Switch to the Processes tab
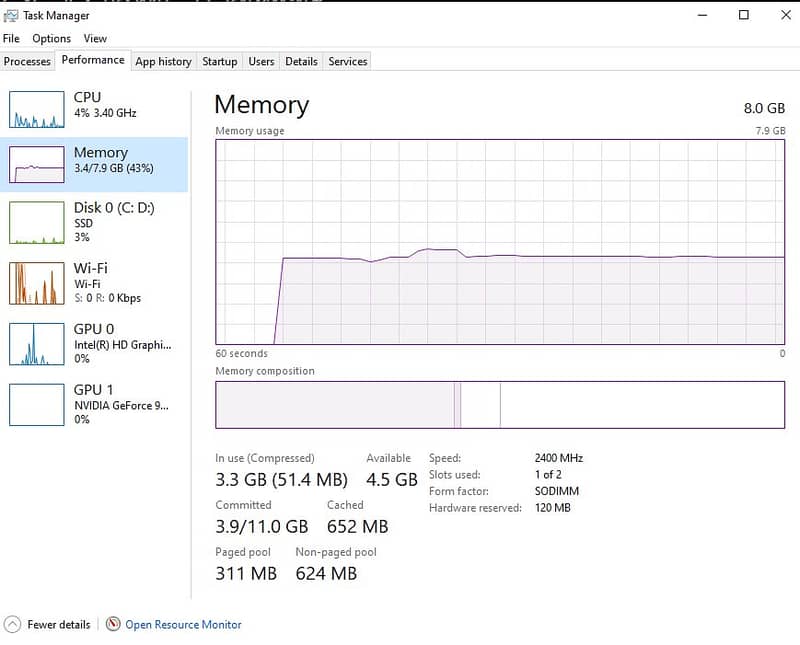 click(x=27, y=61)
